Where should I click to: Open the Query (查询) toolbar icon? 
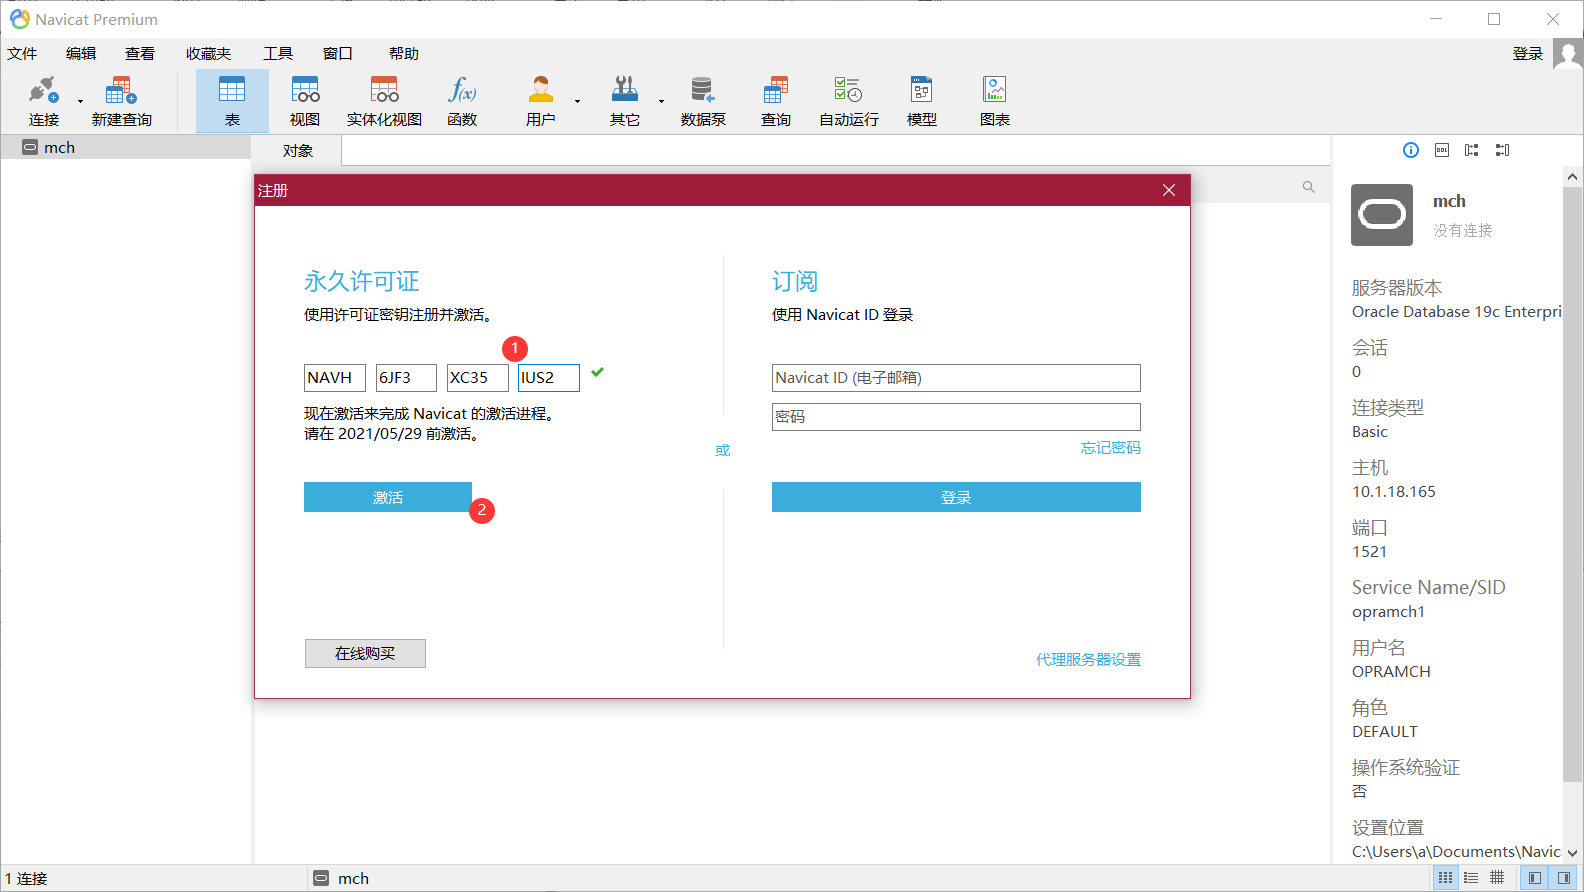coord(776,101)
